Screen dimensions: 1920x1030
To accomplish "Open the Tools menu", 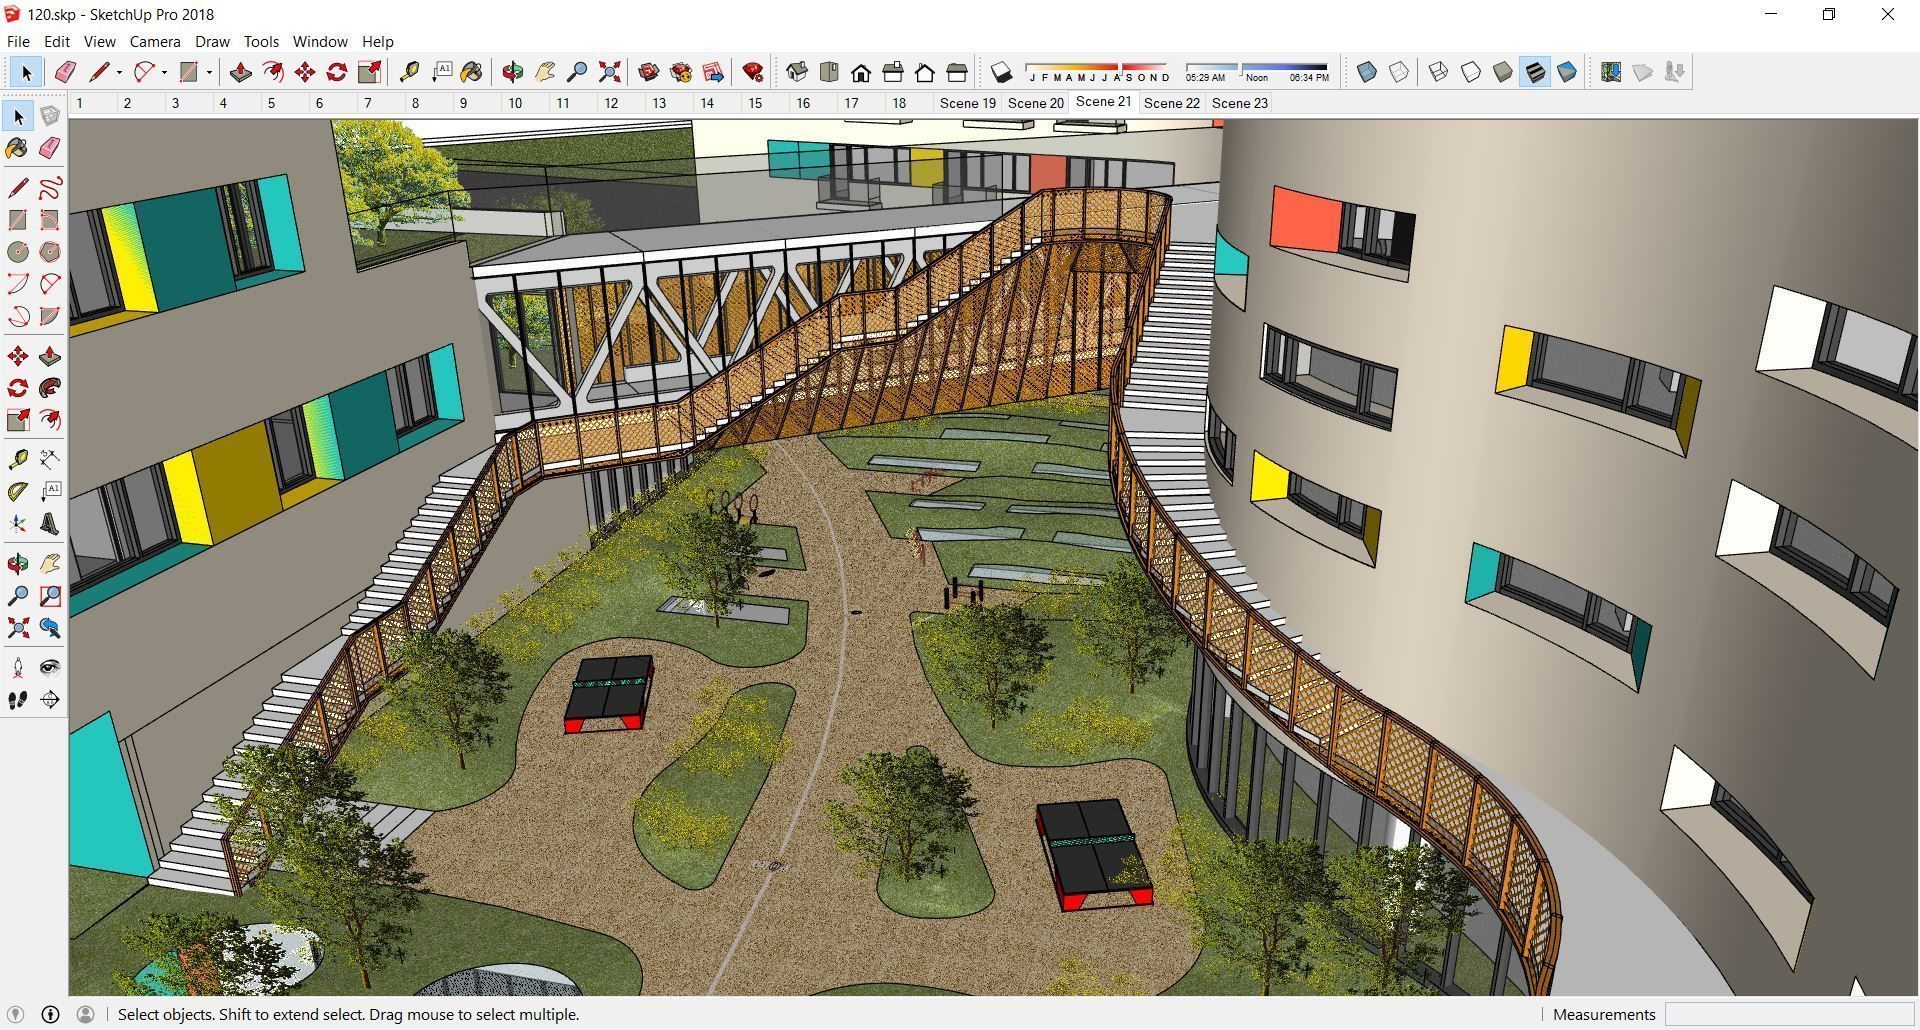I will 261,42.
